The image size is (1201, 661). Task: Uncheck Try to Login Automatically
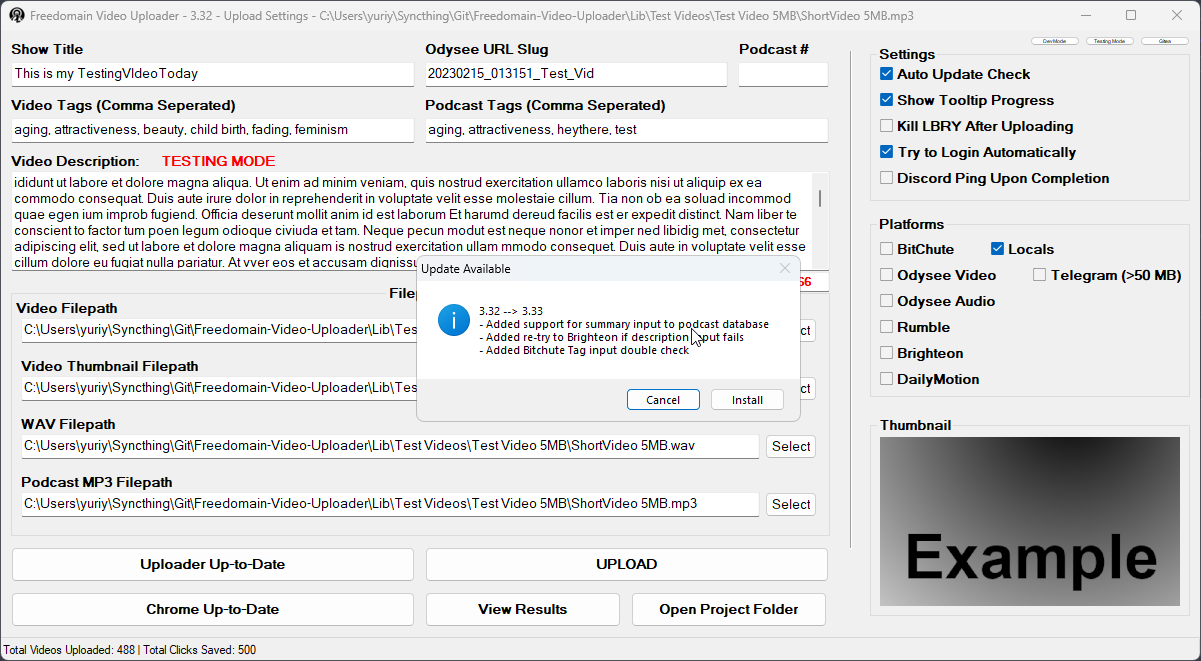886,152
